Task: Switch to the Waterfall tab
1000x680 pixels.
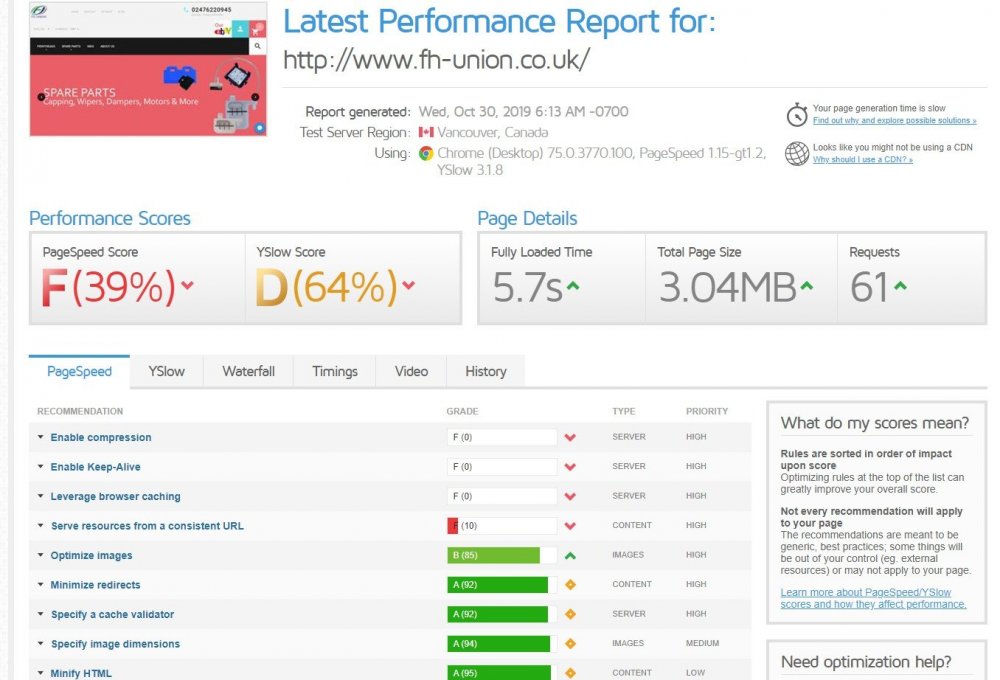Action: coord(248,371)
